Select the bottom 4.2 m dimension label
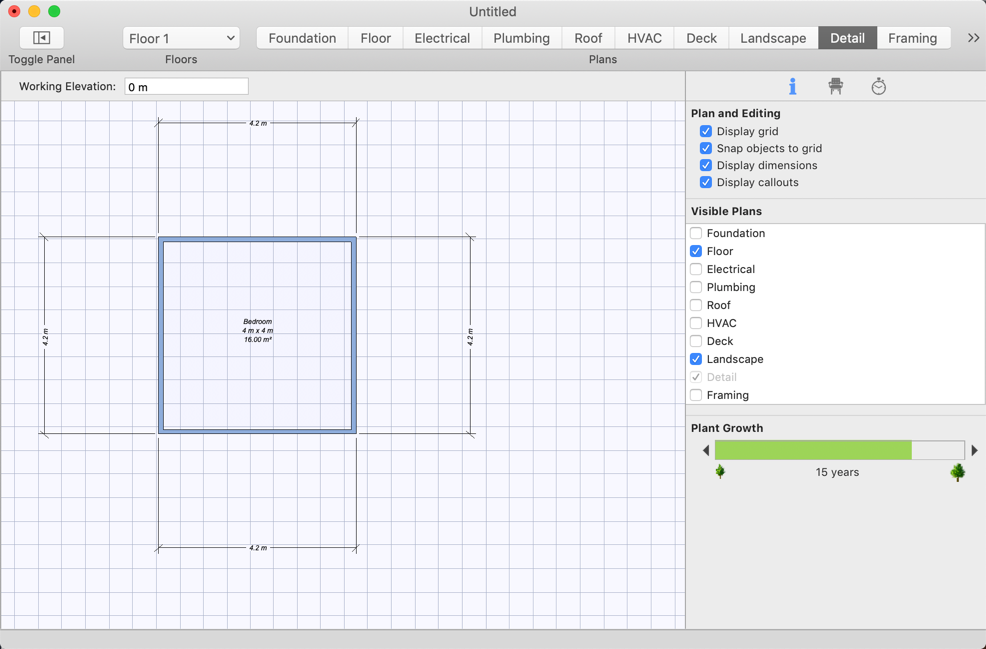Image resolution: width=986 pixels, height=649 pixels. click(x=258, y=548)
